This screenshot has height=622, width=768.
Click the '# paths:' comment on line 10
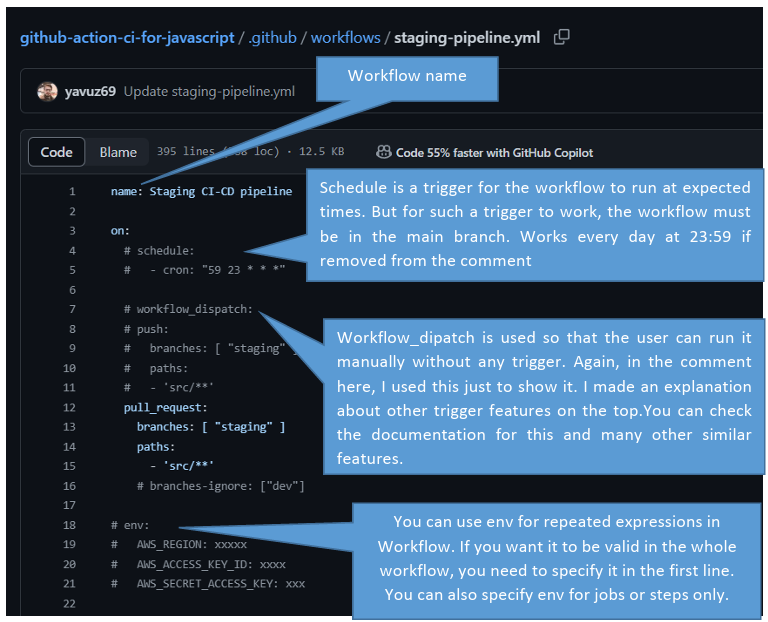point(156,368)
